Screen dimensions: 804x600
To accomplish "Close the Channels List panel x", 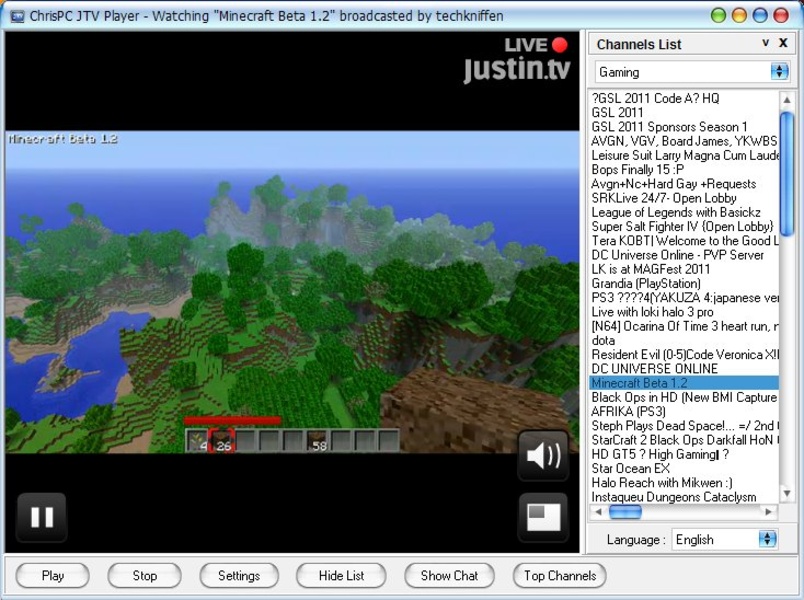I will [x=784, y=44].
